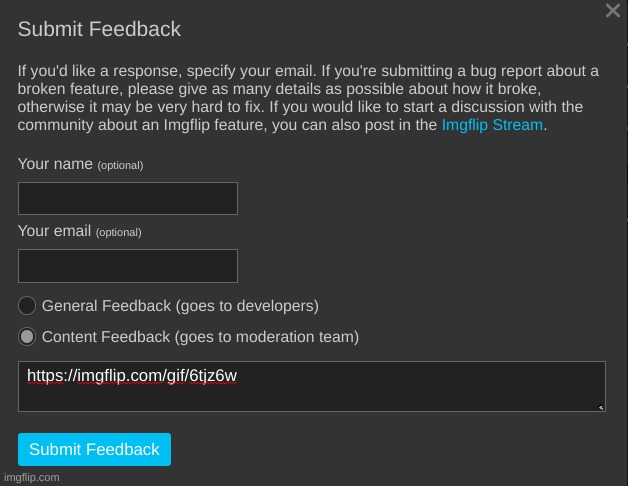Image resolution: width=628 pixels, height=486 pixels.
Task: Click '(optional)' next to Your email
Action: click(x=119, y=232)
